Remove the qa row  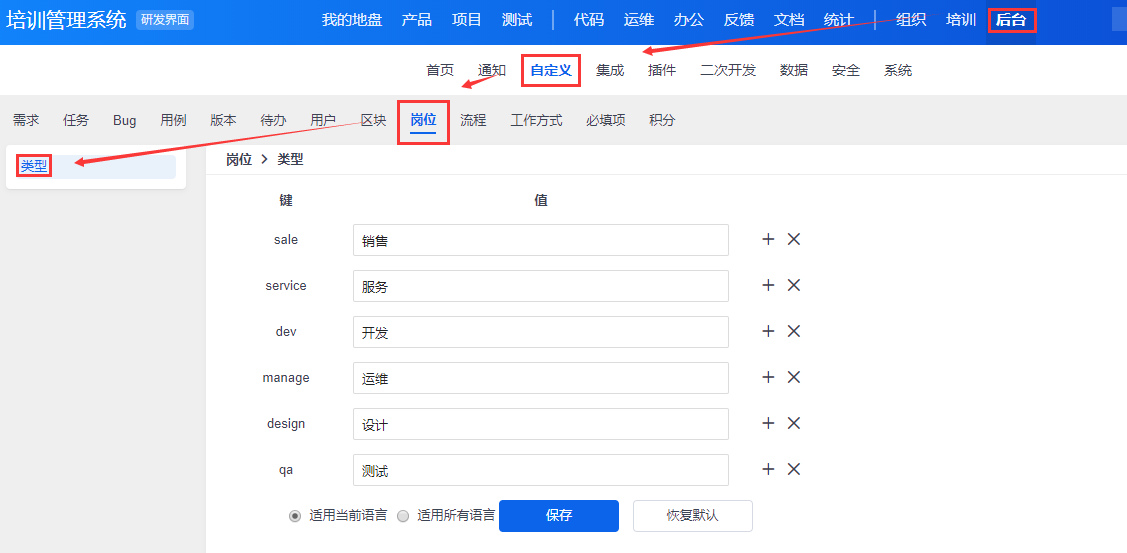tap(794, 470)
